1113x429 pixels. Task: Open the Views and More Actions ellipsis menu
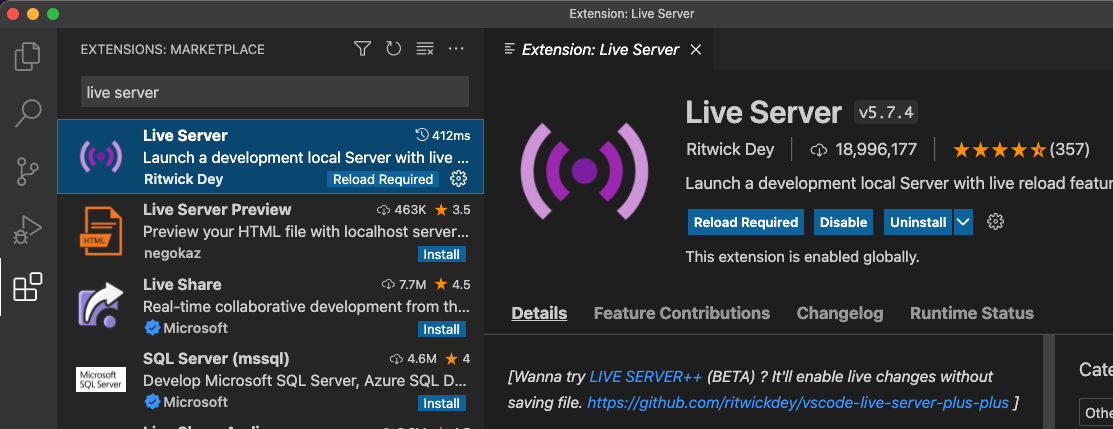(456, 48)
